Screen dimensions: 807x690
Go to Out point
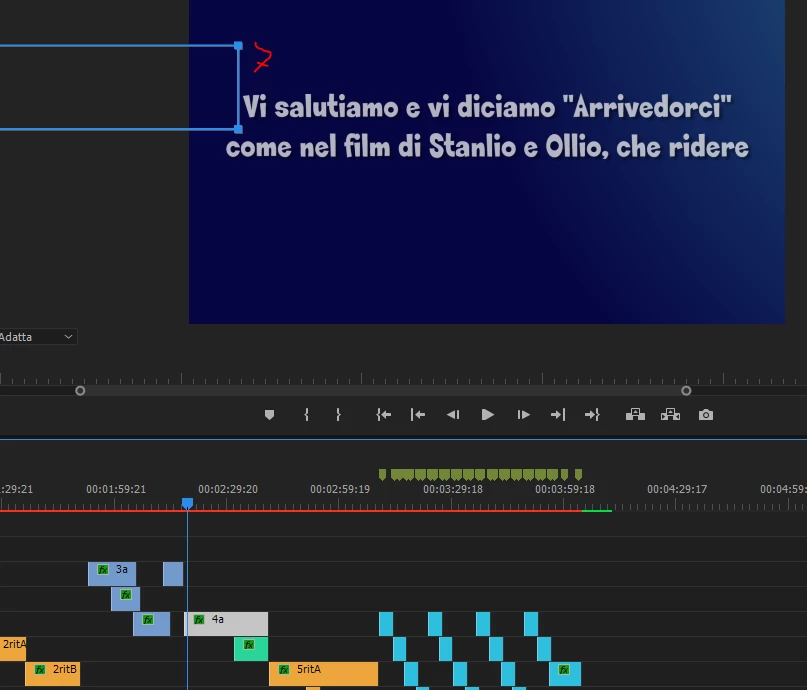point(592,415)
